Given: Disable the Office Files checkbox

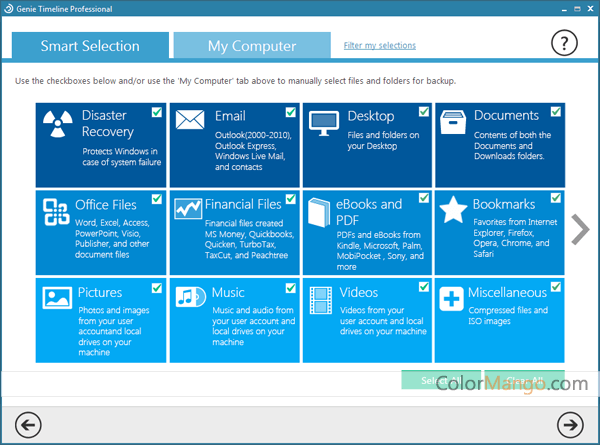Looking at the screenshot, I should pos(157,199).
